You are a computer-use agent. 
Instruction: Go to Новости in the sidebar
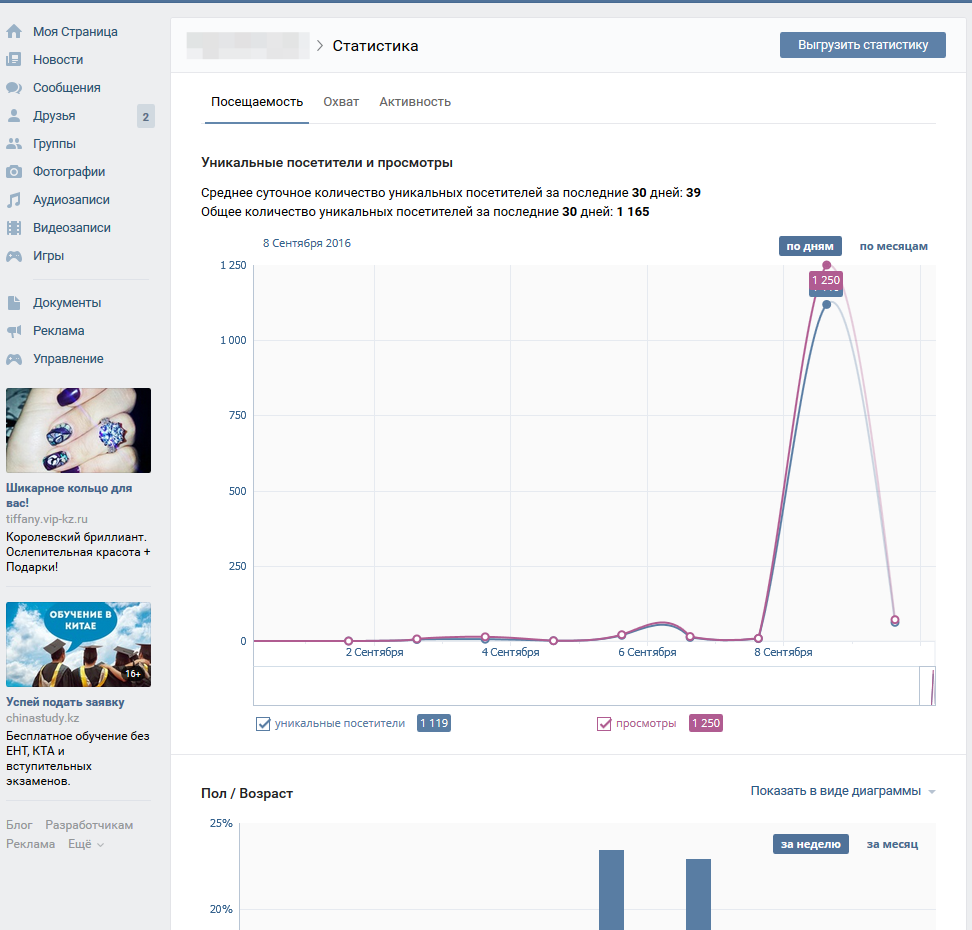click(58, 60)
